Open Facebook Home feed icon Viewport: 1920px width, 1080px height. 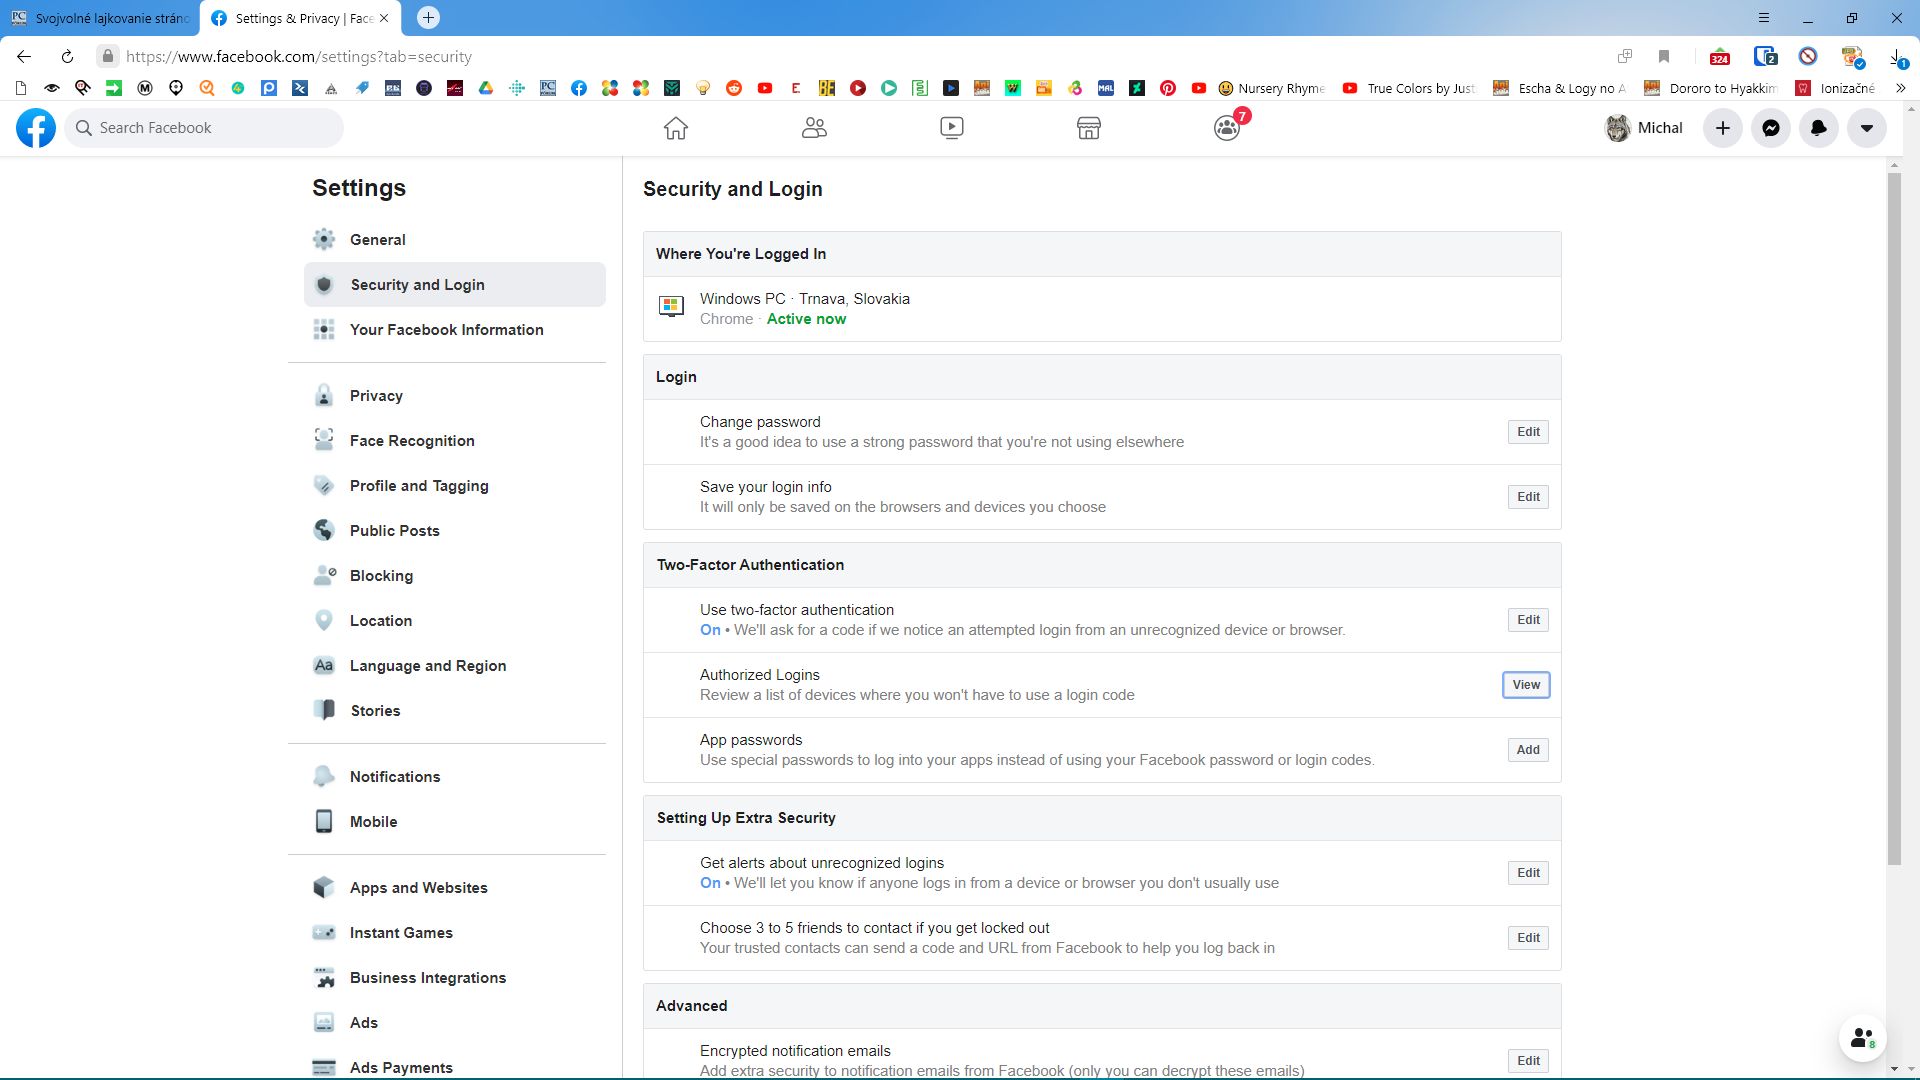(676, 128)
